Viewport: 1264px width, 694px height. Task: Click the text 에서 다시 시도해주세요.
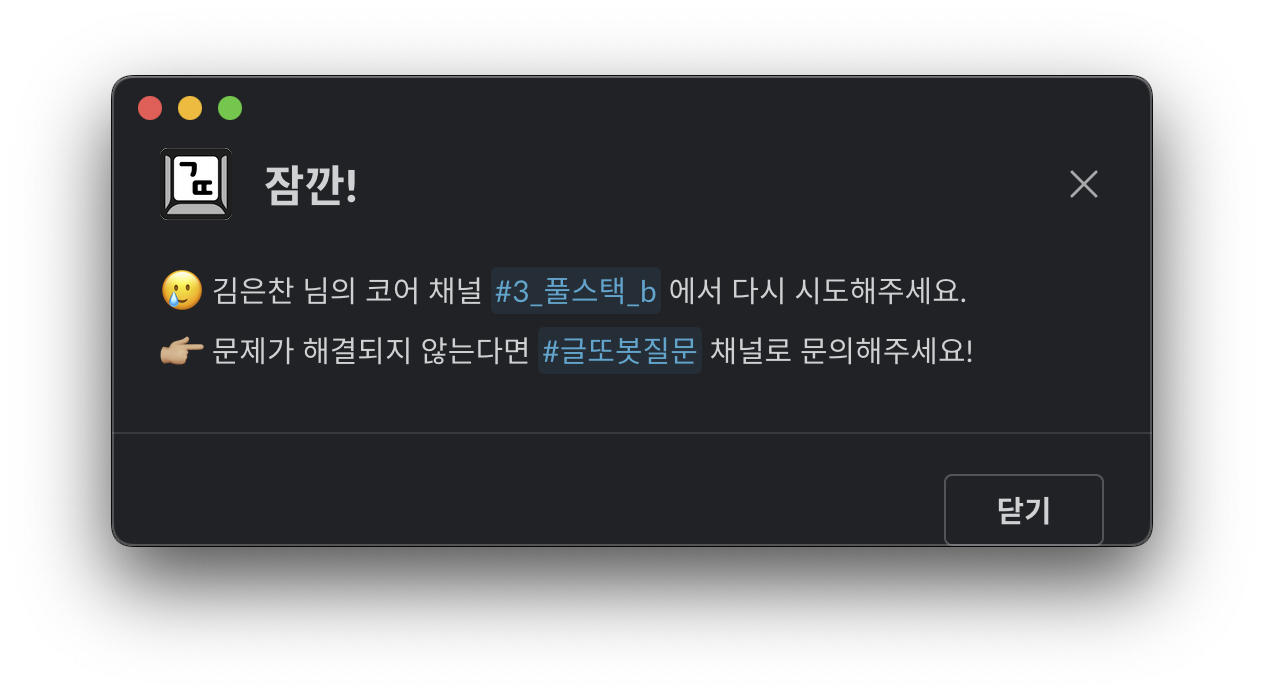(x=817, y=291)
